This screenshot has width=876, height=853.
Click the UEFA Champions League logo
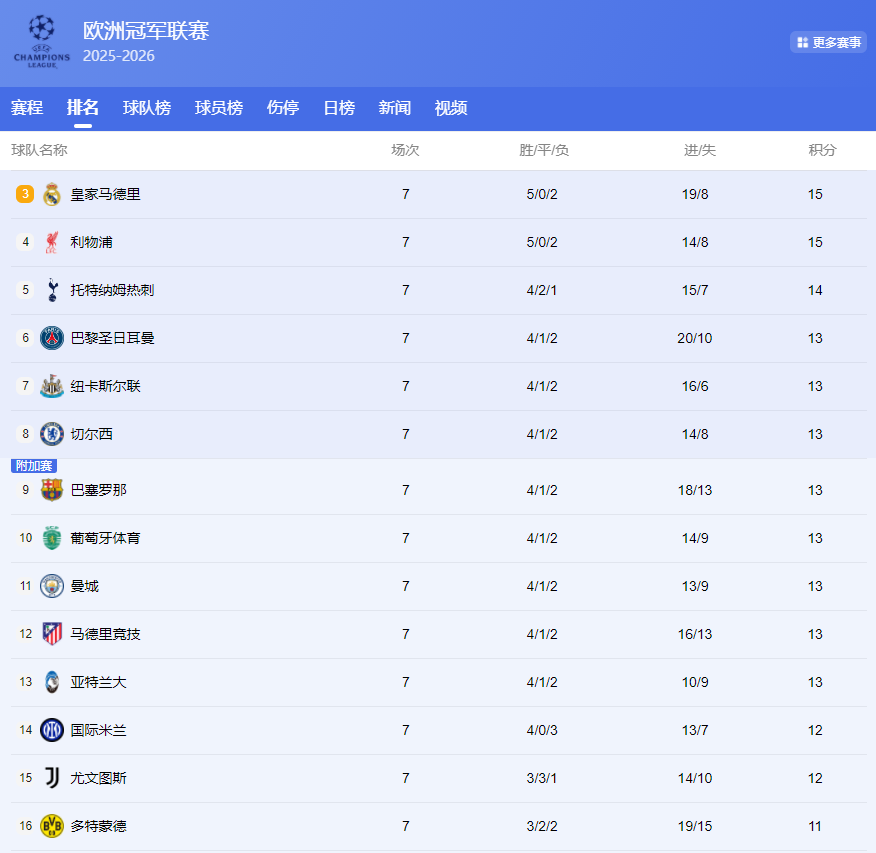(42, 42)
